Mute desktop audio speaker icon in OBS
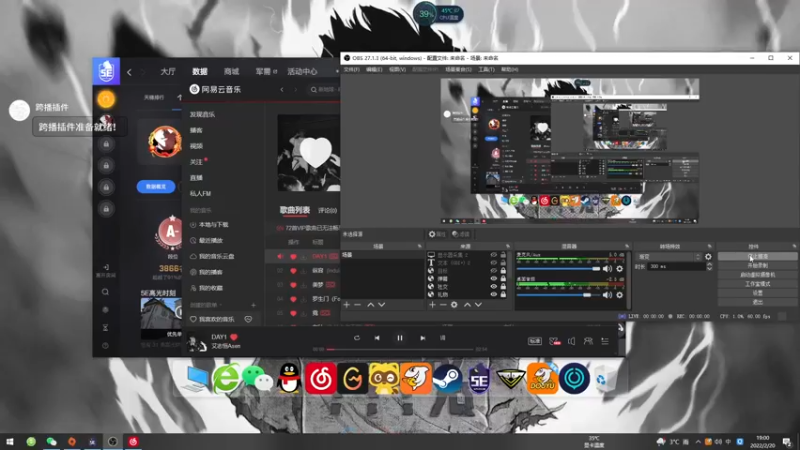This screenshot has width=800, height=450. 607,295
